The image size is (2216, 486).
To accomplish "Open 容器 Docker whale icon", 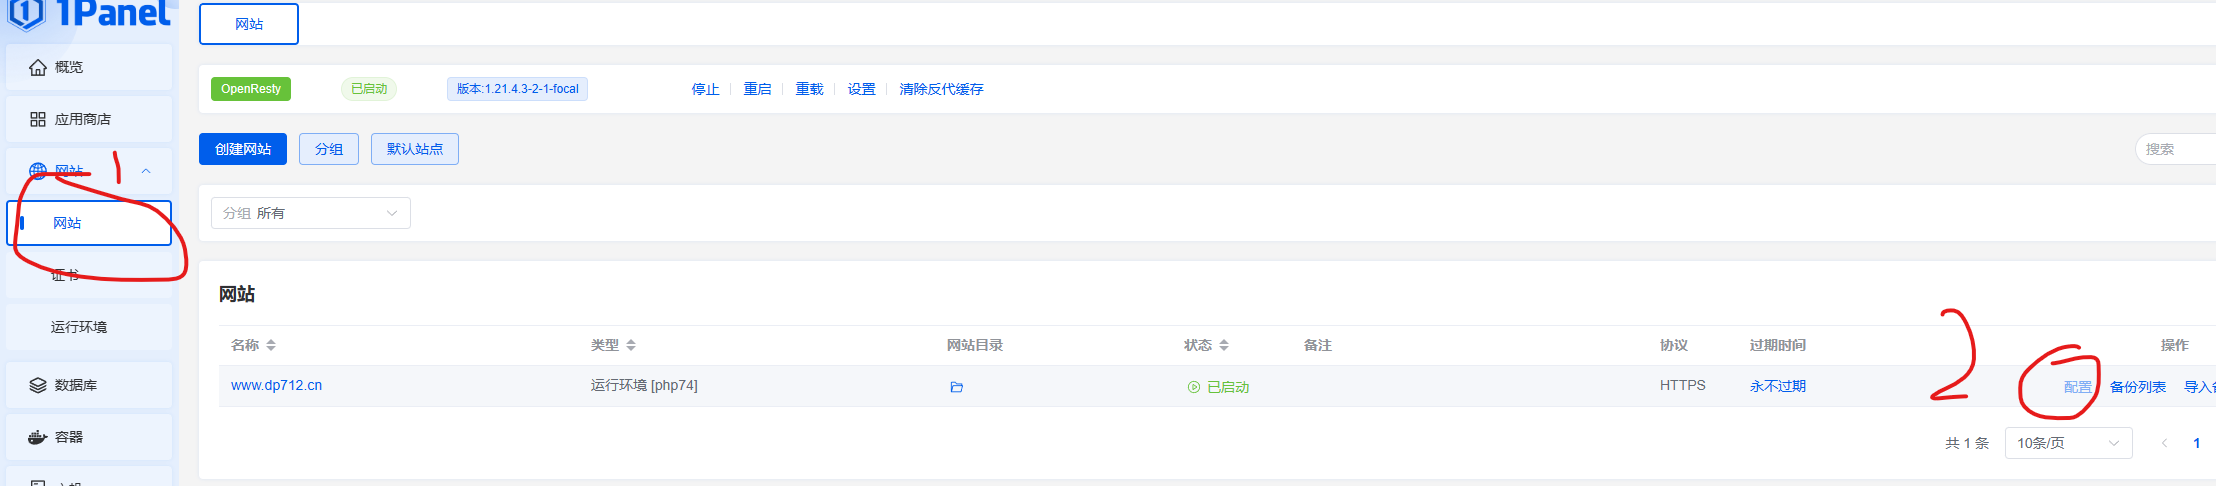I will tap(38, 437).
